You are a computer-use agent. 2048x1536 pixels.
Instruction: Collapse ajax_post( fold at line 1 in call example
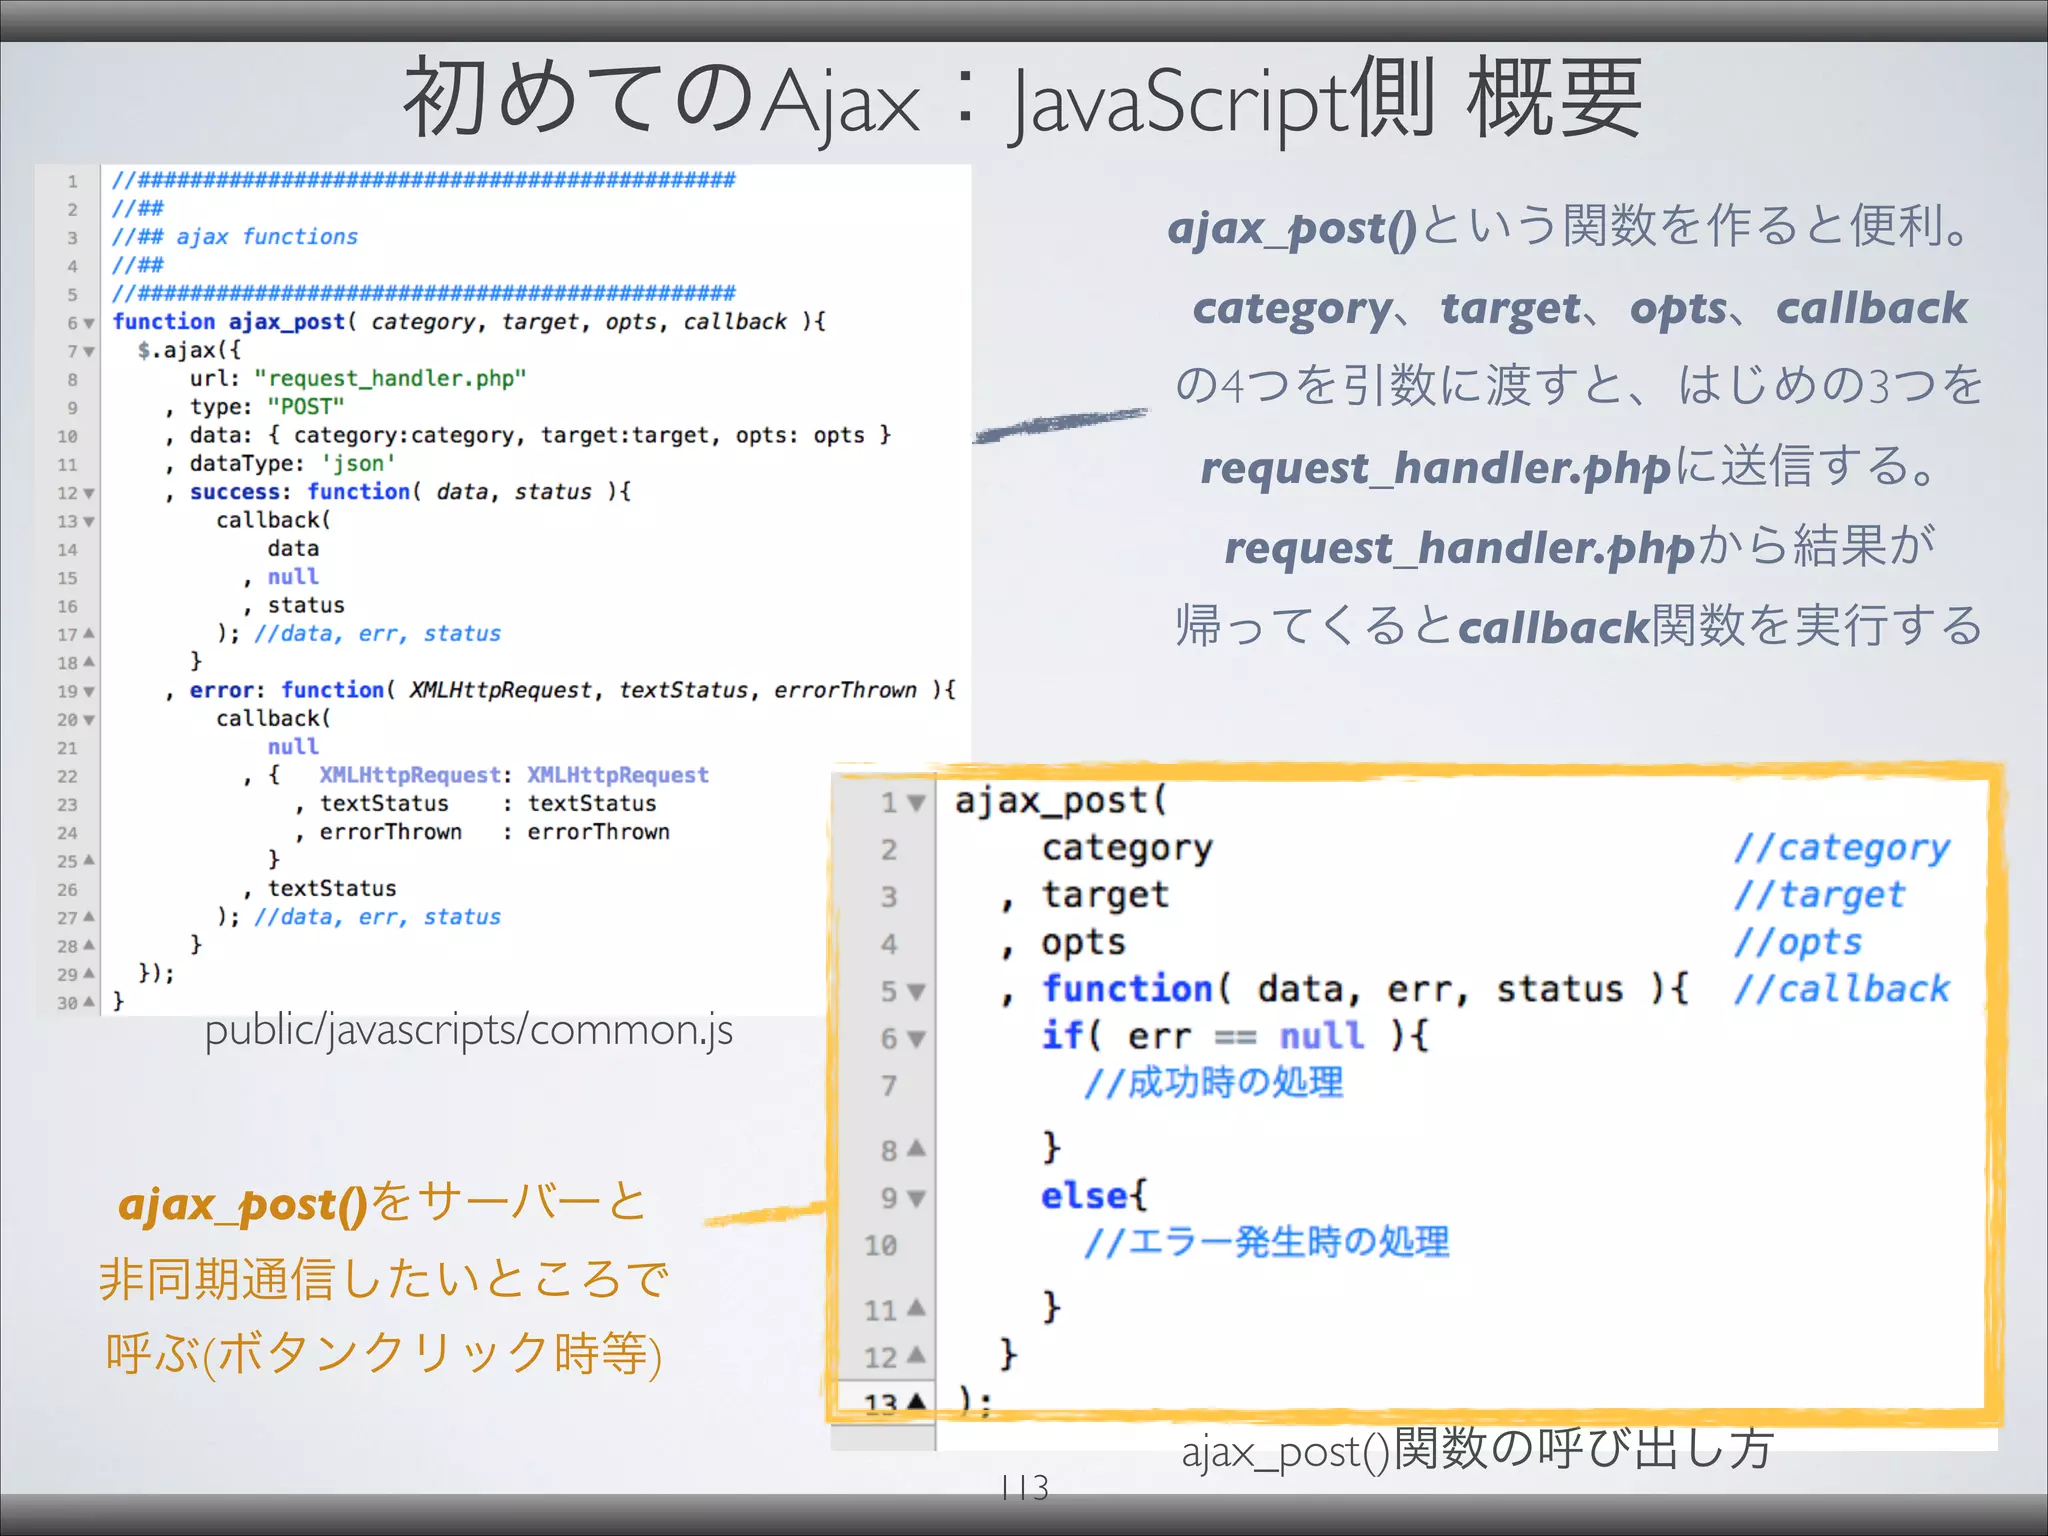point(916,804)
